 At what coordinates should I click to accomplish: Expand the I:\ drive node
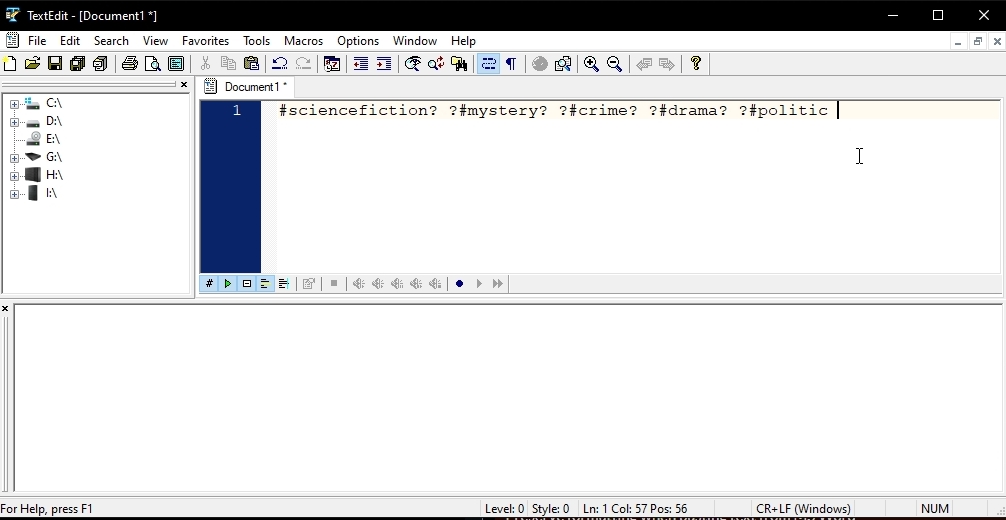point(14,194)
